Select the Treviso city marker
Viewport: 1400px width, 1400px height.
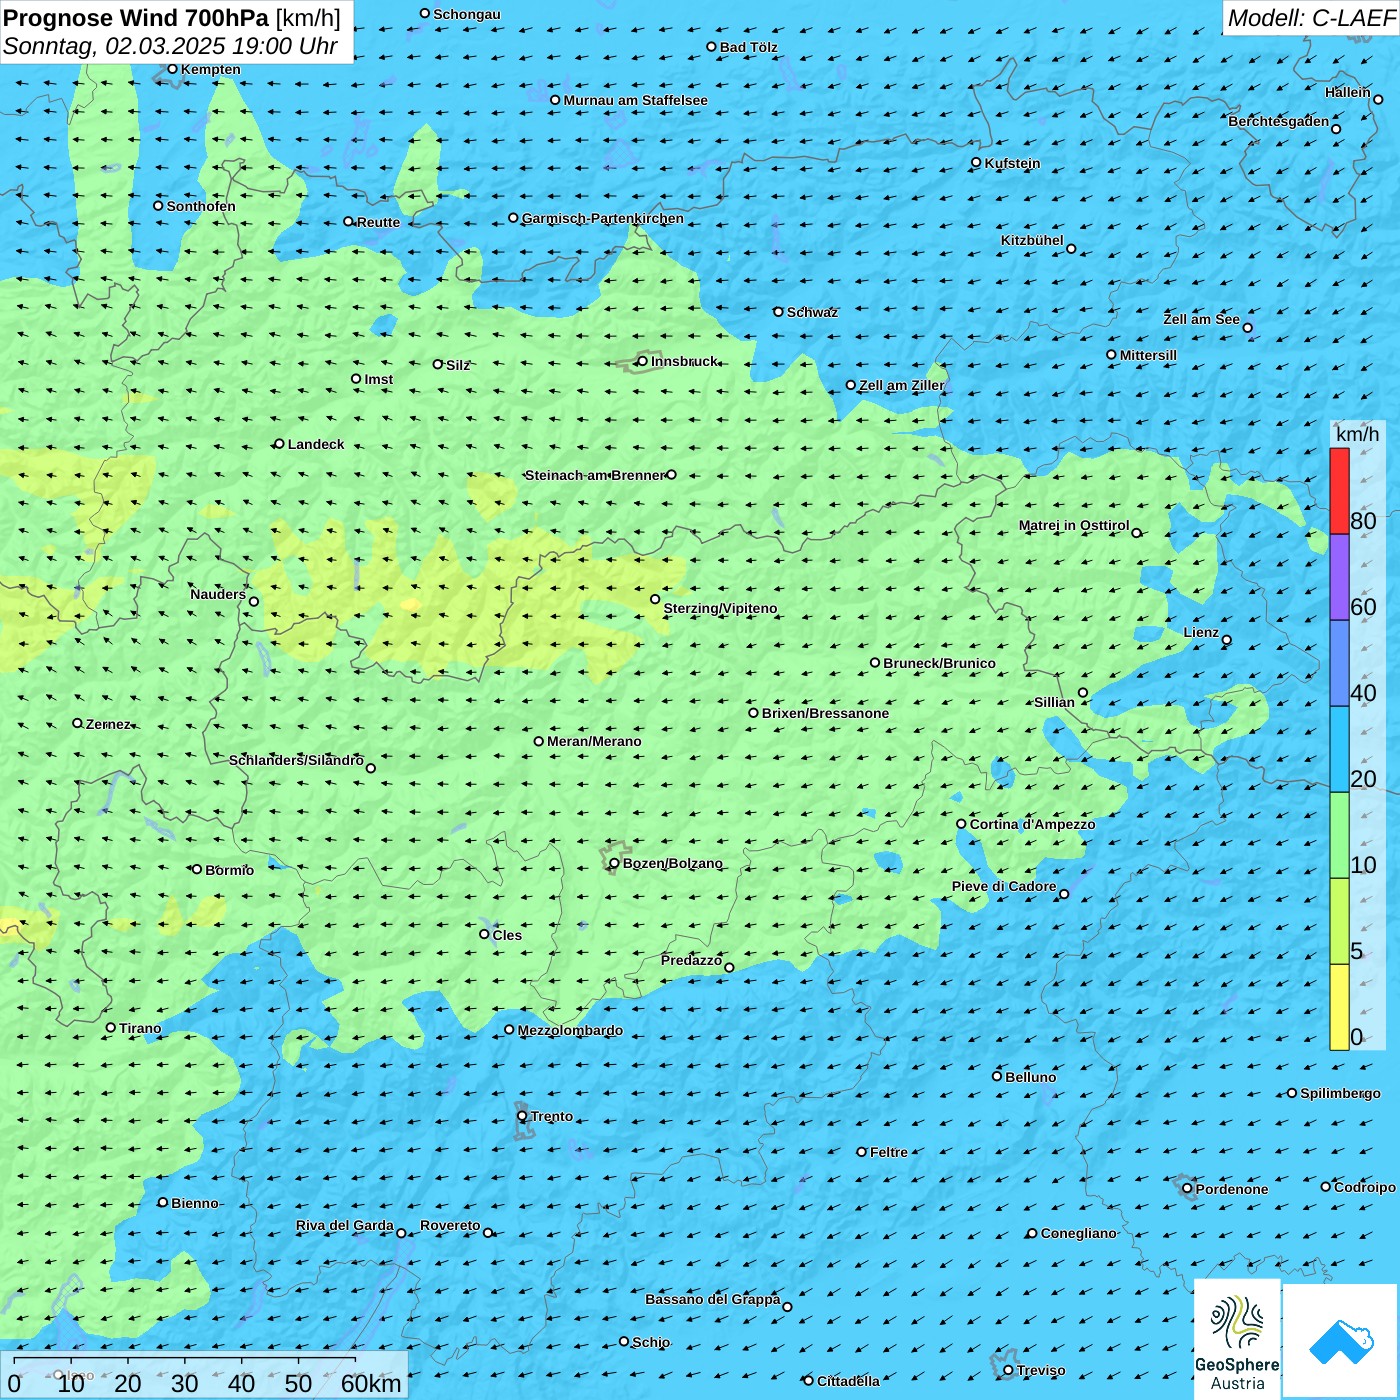click(1008, 1370)
